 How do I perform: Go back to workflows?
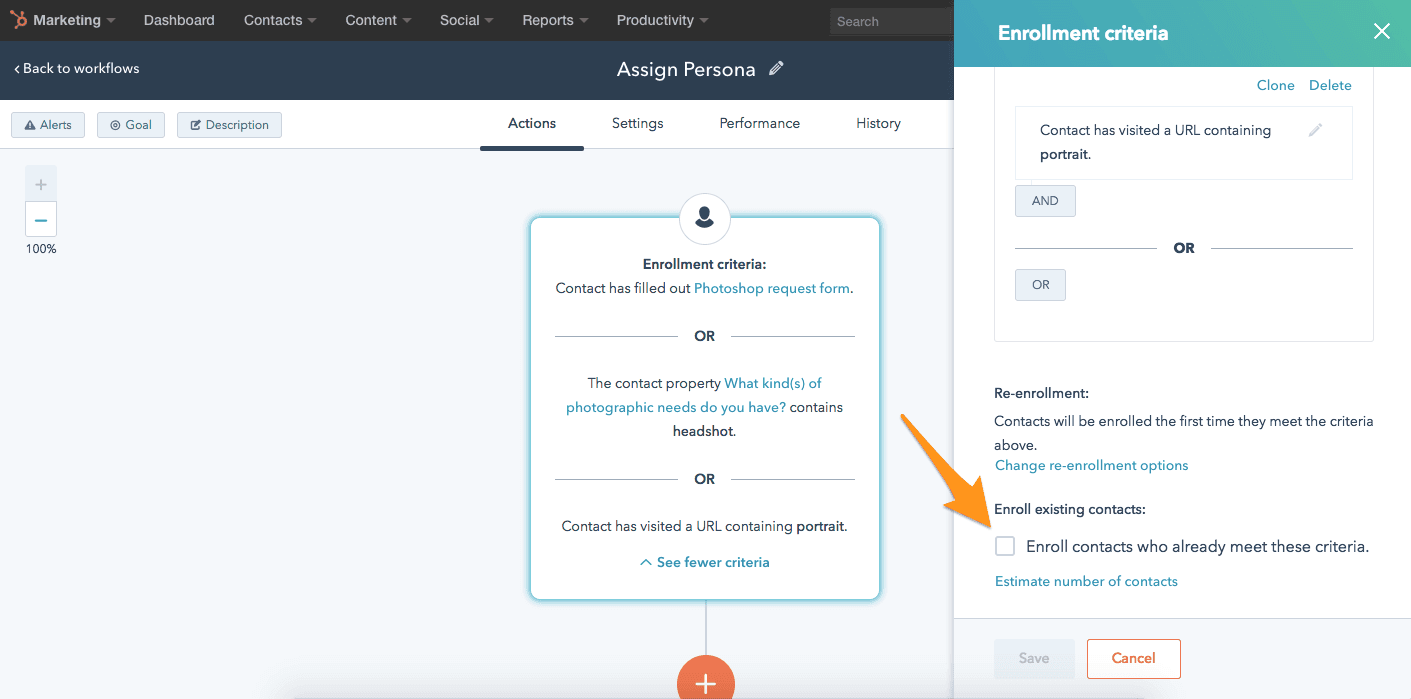click(x=77, y=68)
